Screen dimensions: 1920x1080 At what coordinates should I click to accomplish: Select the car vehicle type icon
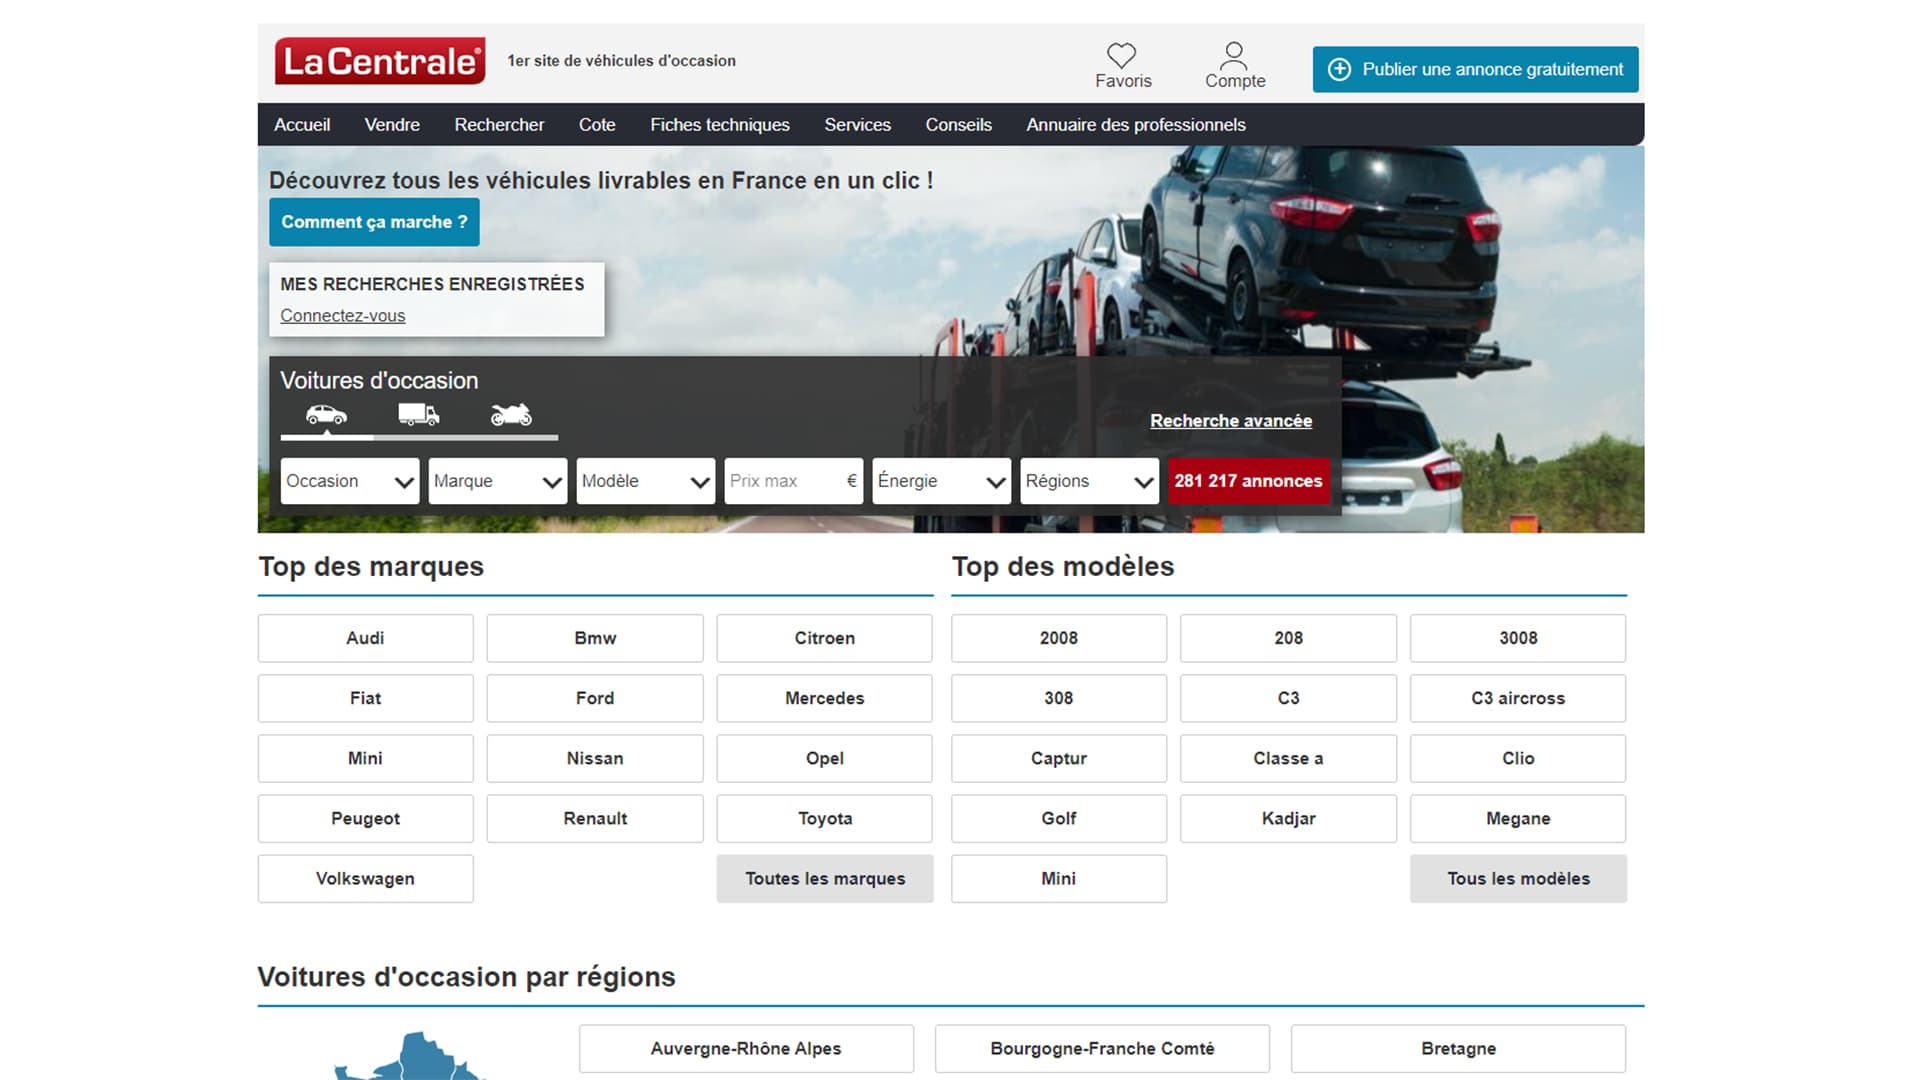pos(326,415)
